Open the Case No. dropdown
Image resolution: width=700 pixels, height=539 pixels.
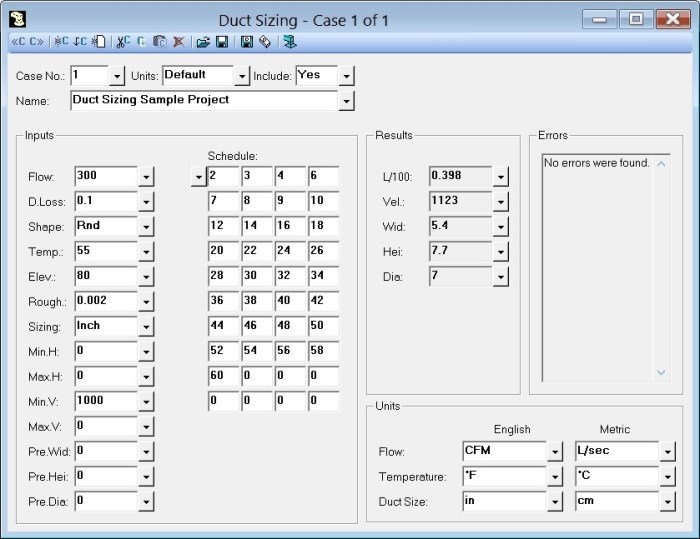[x=117, y=76]
